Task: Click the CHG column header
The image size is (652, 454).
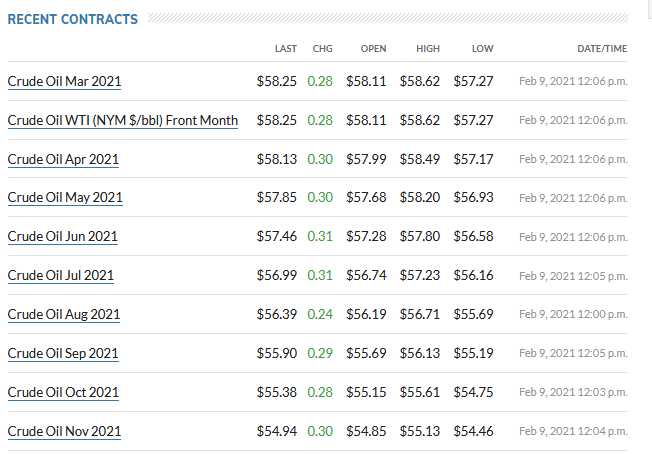Action: pos(322,49)
